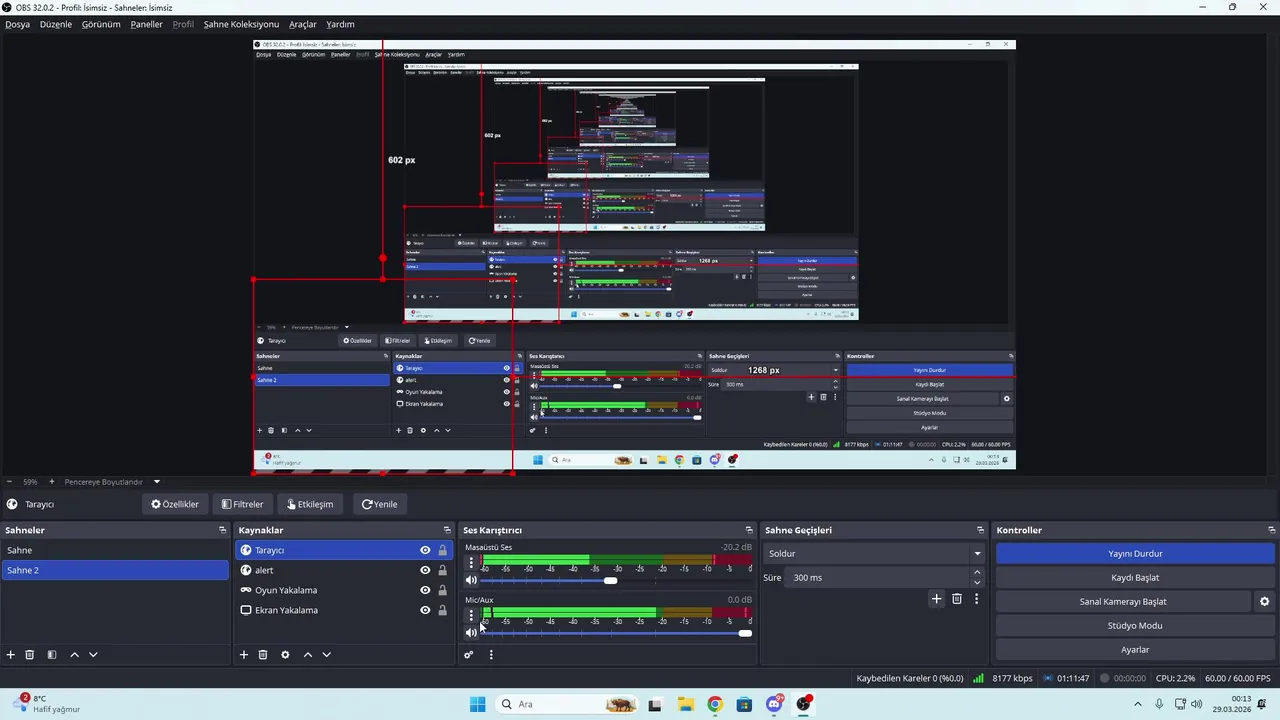Open scene filters icon in the Sahneler toolbar
Image resolution: width=1280 pixels, height=720 pixels.
(x=51, y=655)
